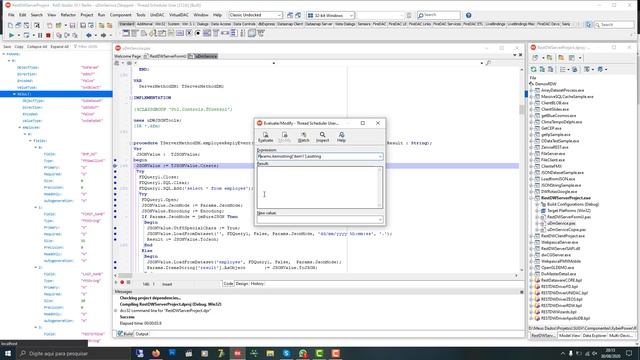
Task: Click the Help icon in the Evaluate/Modify dialog
Action: click(341, 135)
